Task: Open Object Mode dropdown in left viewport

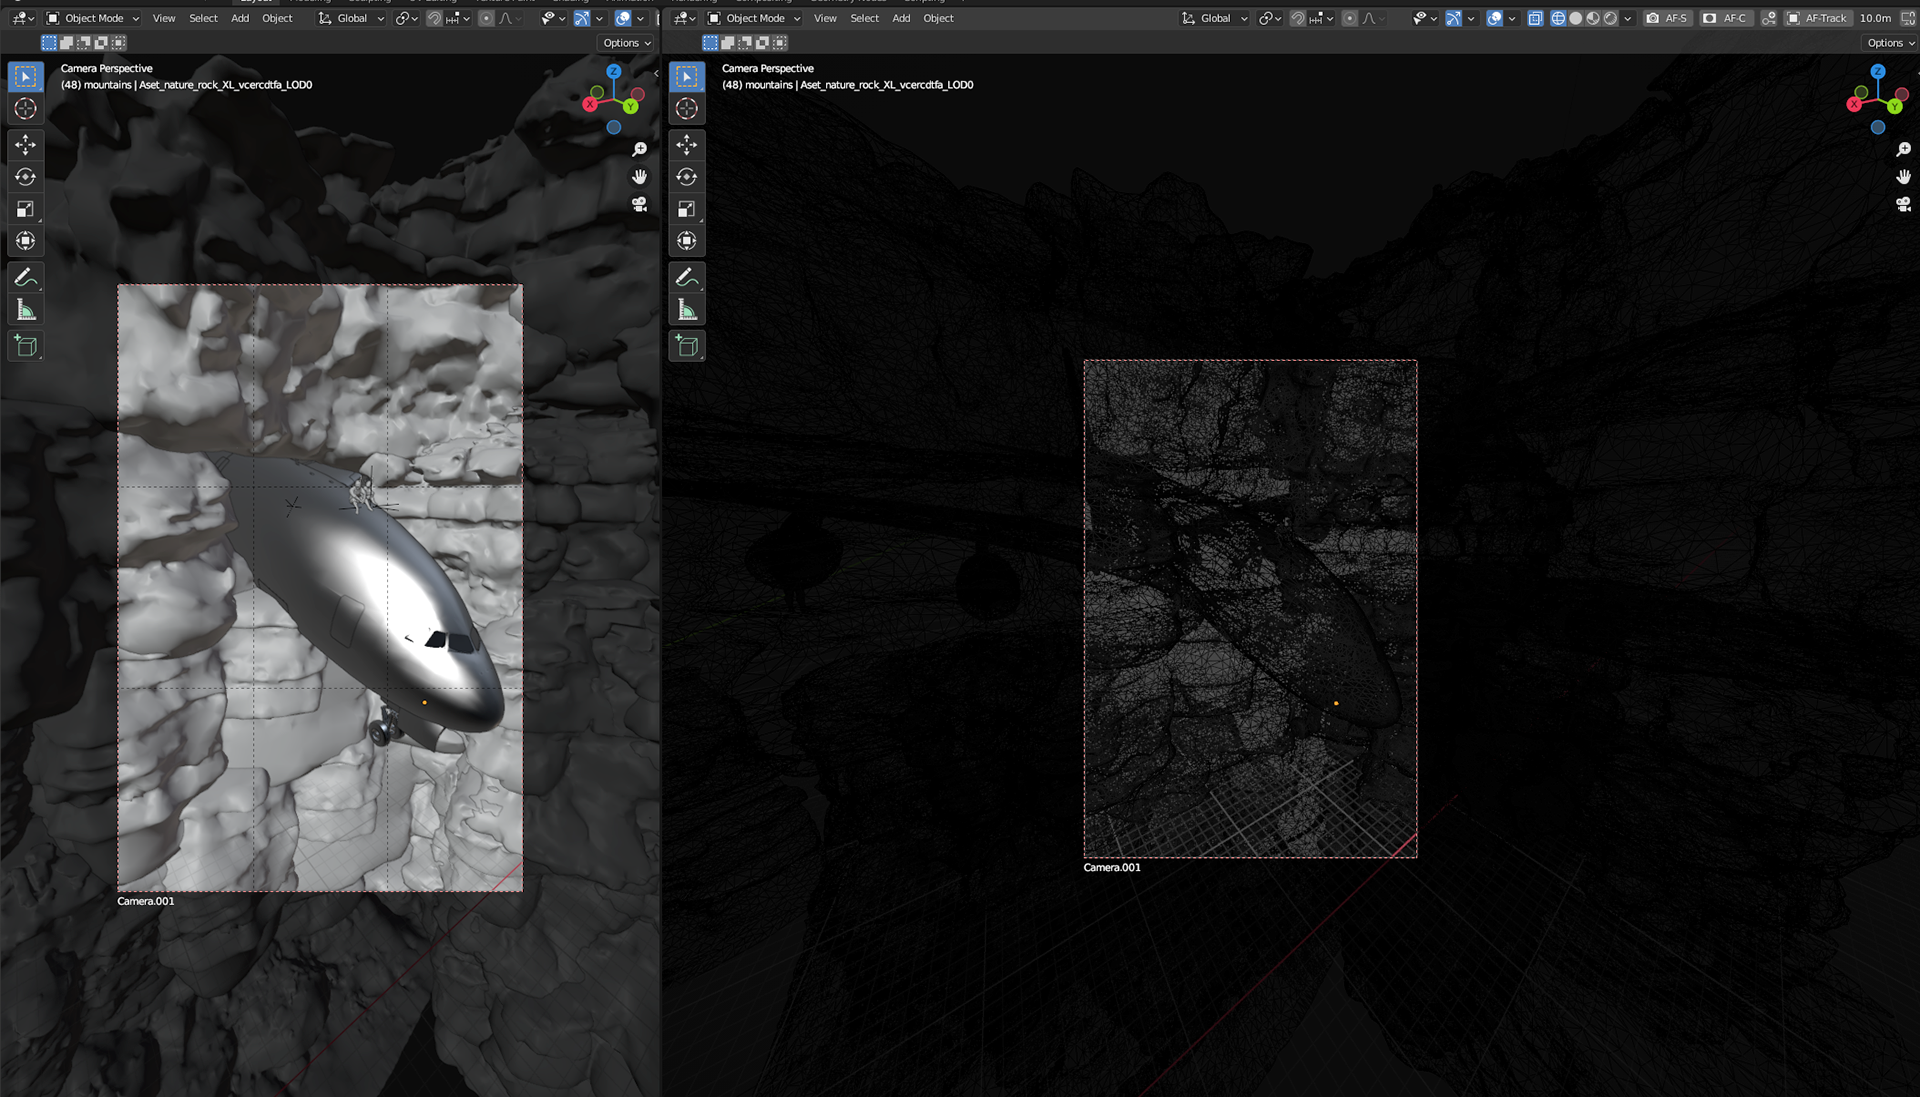Action: point(93,18)
